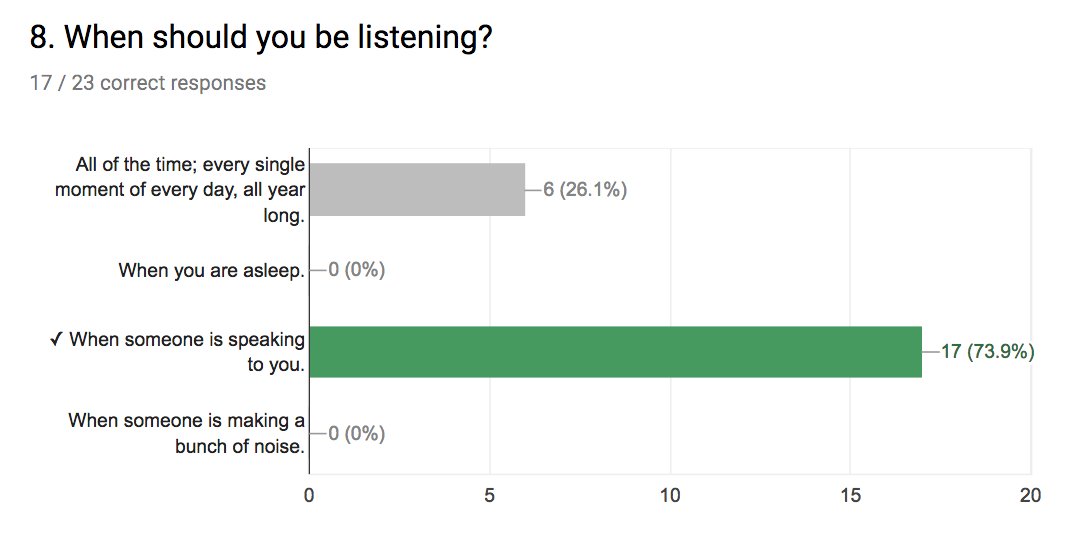Select 'When someone is speaking to you.' label
Screen dimensions: 1082x538
click(x=187, y=352)
